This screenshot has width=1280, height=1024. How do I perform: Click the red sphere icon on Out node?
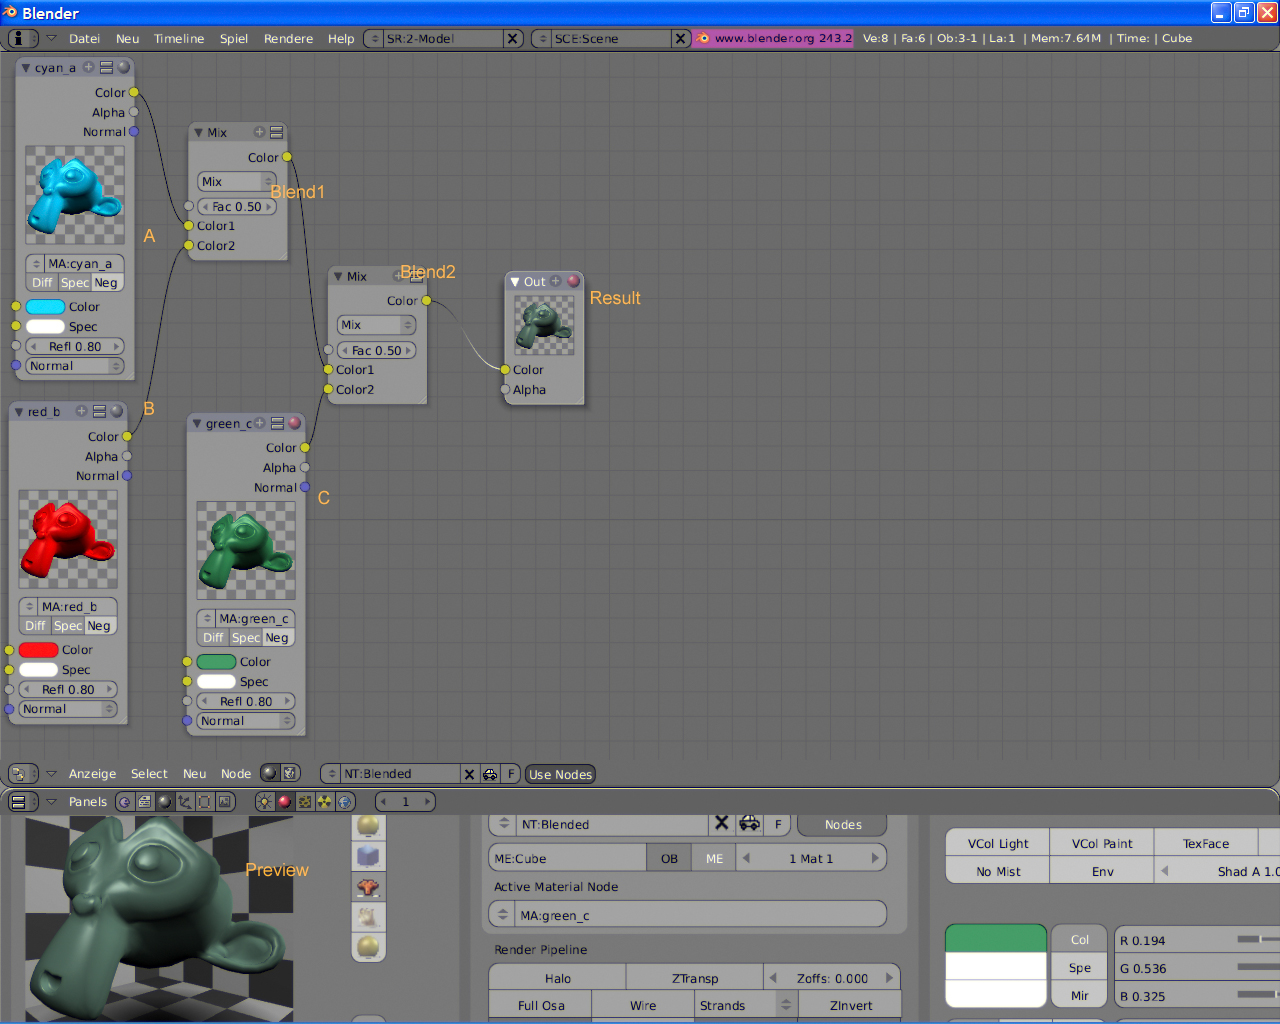click(x=574, y=281)
